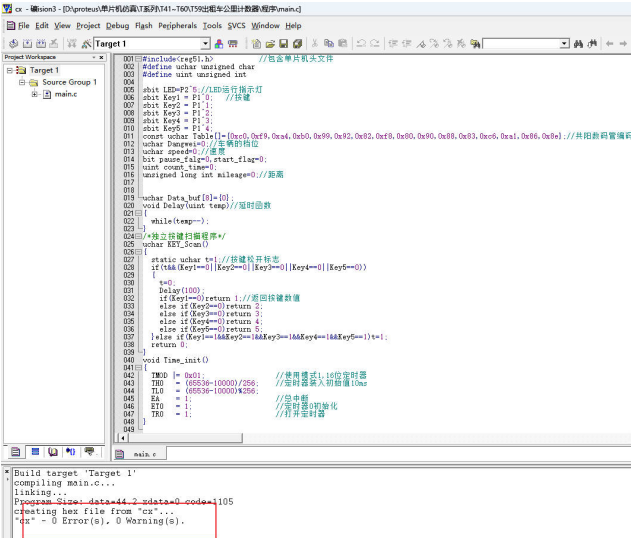Screen dimensions: 640x538
Task: Open the Flash menu
Action: click(x=144, y=26)
